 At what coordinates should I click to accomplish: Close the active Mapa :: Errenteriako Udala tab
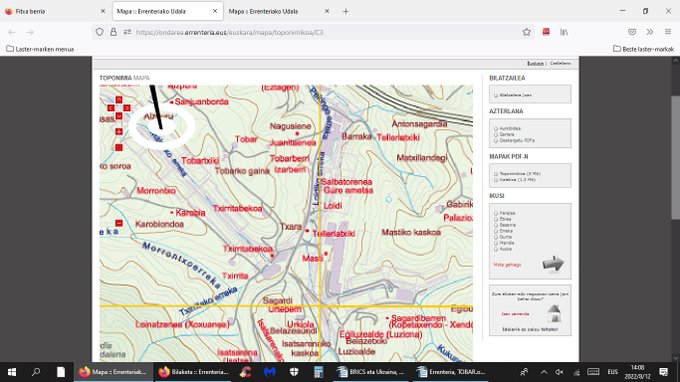[215, 11]
